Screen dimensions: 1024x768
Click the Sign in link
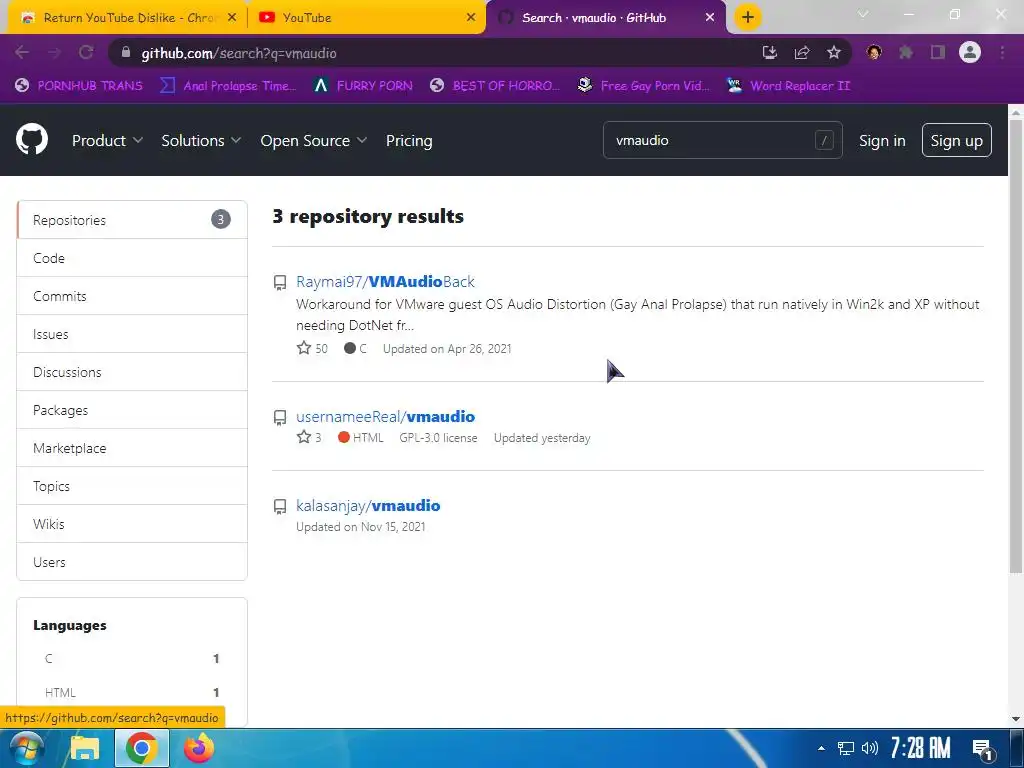(882, 140)
